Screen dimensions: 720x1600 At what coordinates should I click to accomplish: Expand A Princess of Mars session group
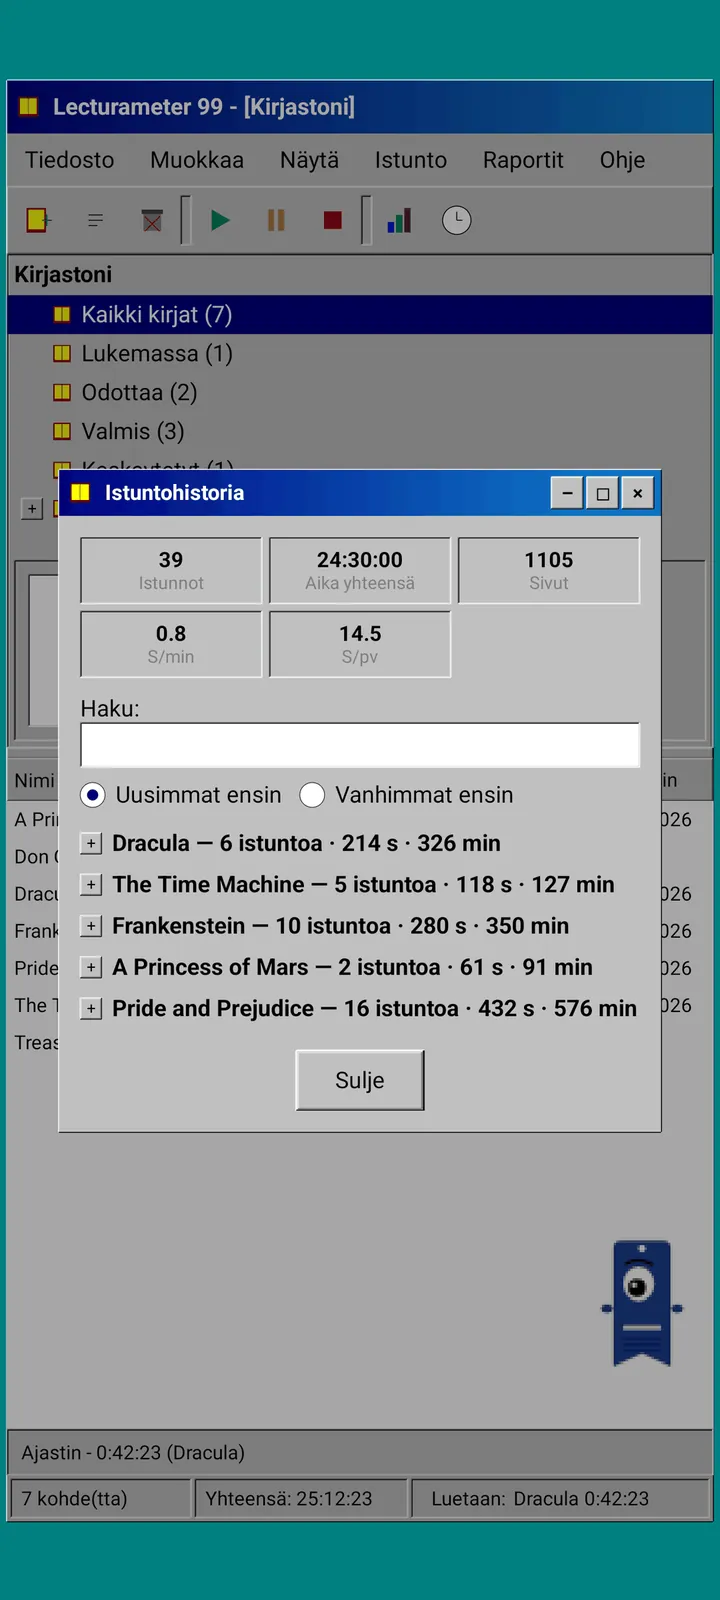tap(91, 967)
